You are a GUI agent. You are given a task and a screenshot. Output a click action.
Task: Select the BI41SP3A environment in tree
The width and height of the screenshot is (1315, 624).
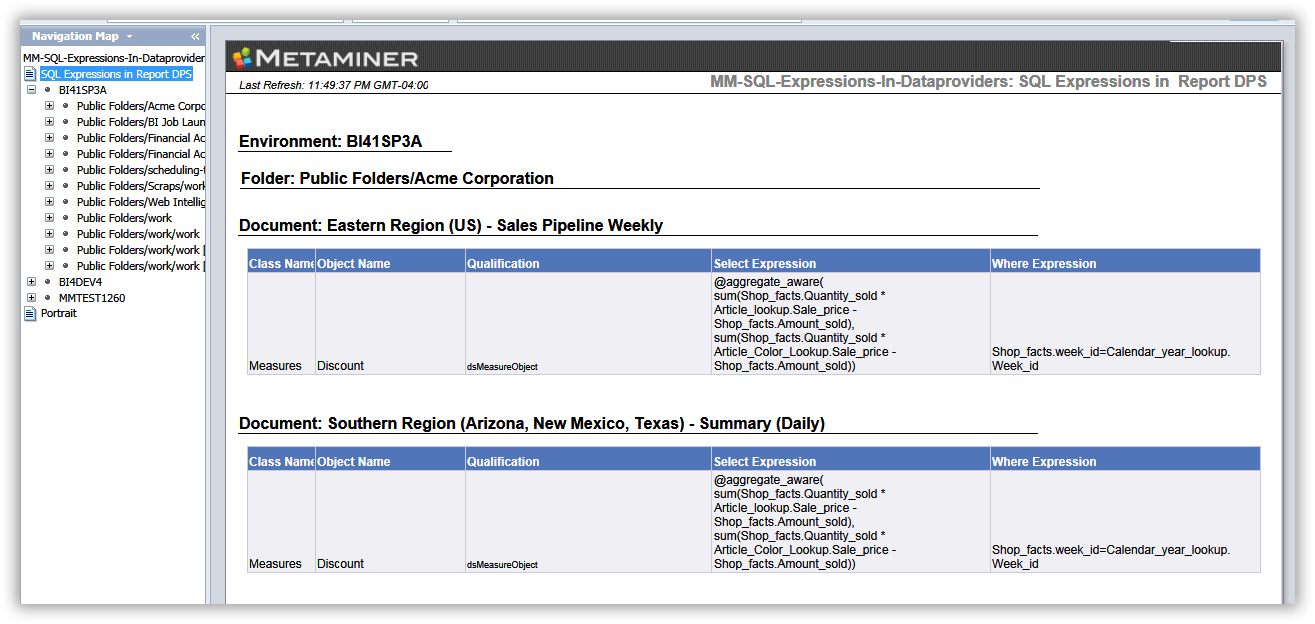click(x=82, y=90)
